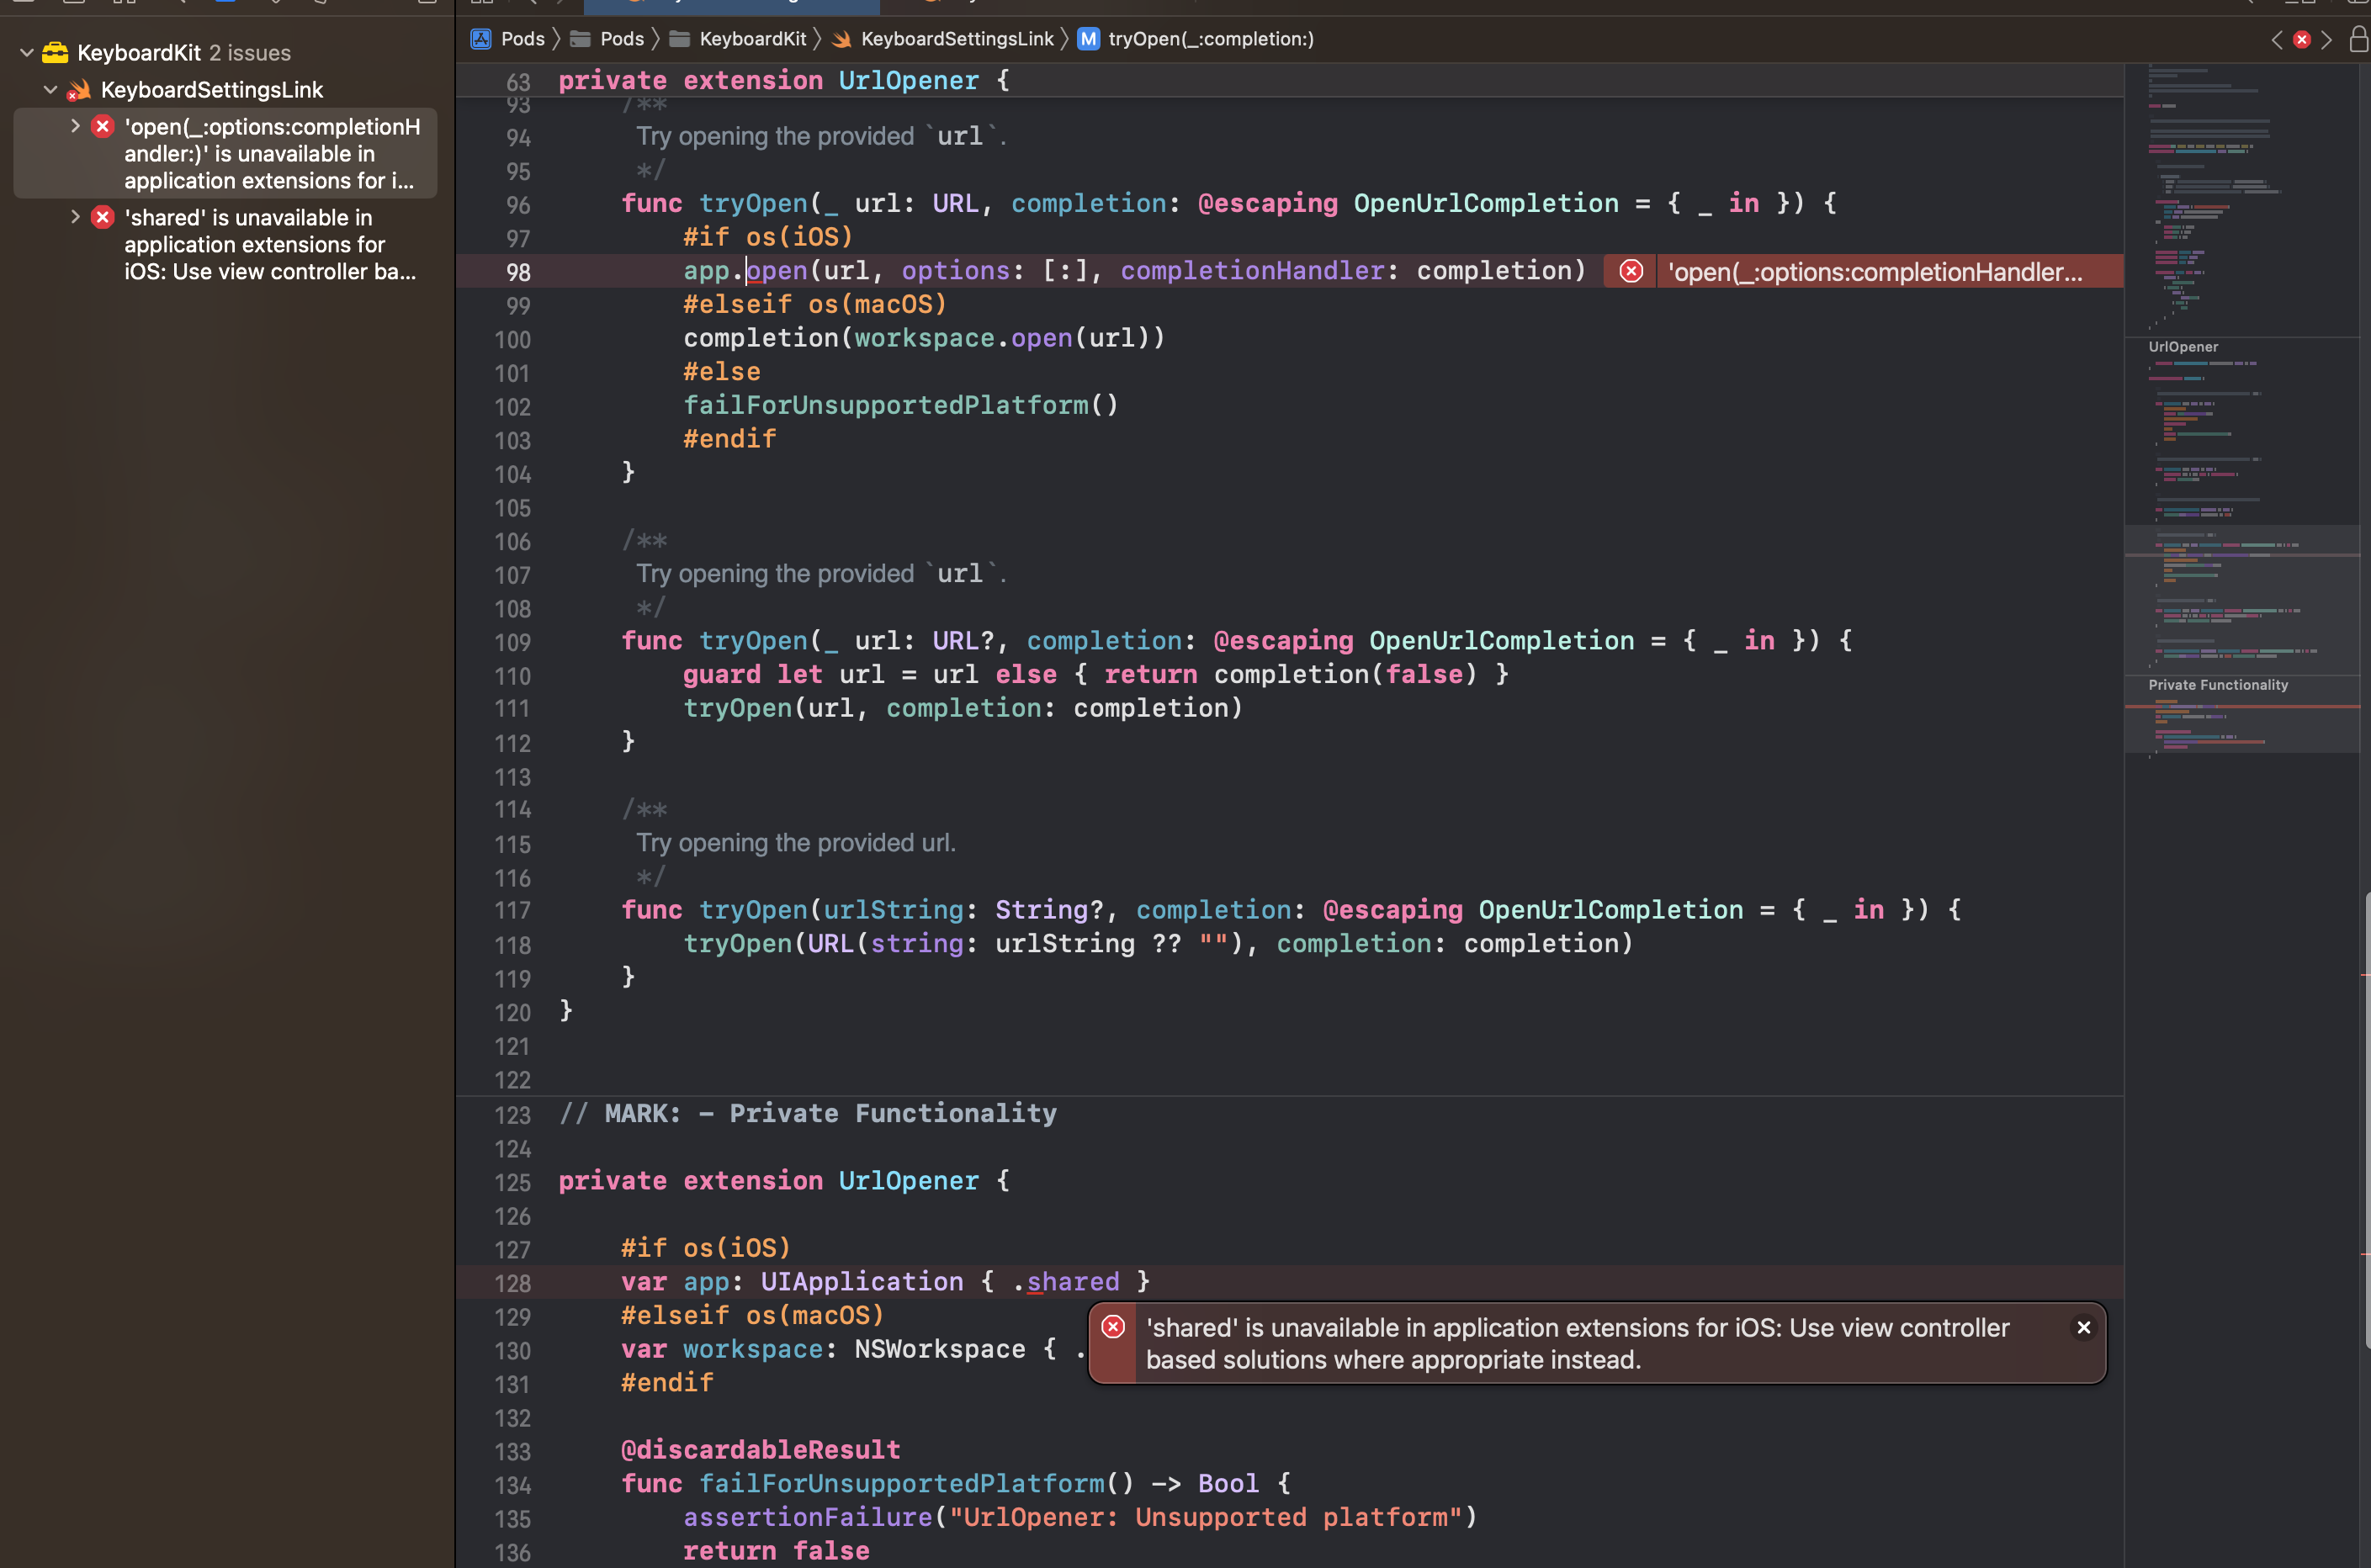The width and height of the screenshot is (2371, 1568).
Task: Select the KeyboardKit folder breadcrumb item
Action: point(751,39)
